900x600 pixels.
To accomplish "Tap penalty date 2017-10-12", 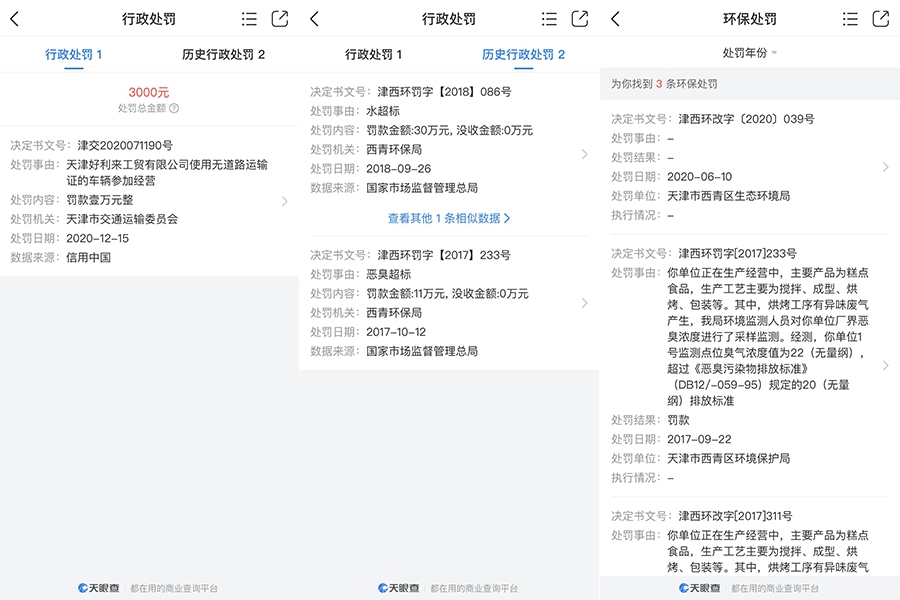I will (396, 332).
